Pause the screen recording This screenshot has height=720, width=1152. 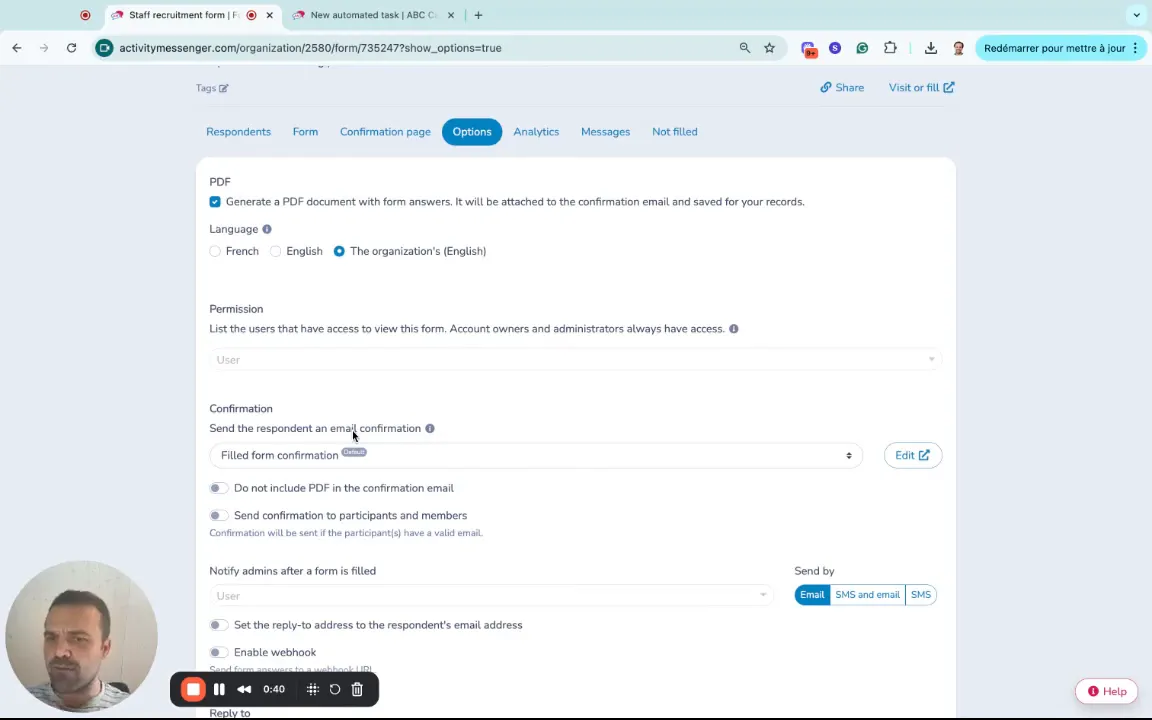pos(219,689)
